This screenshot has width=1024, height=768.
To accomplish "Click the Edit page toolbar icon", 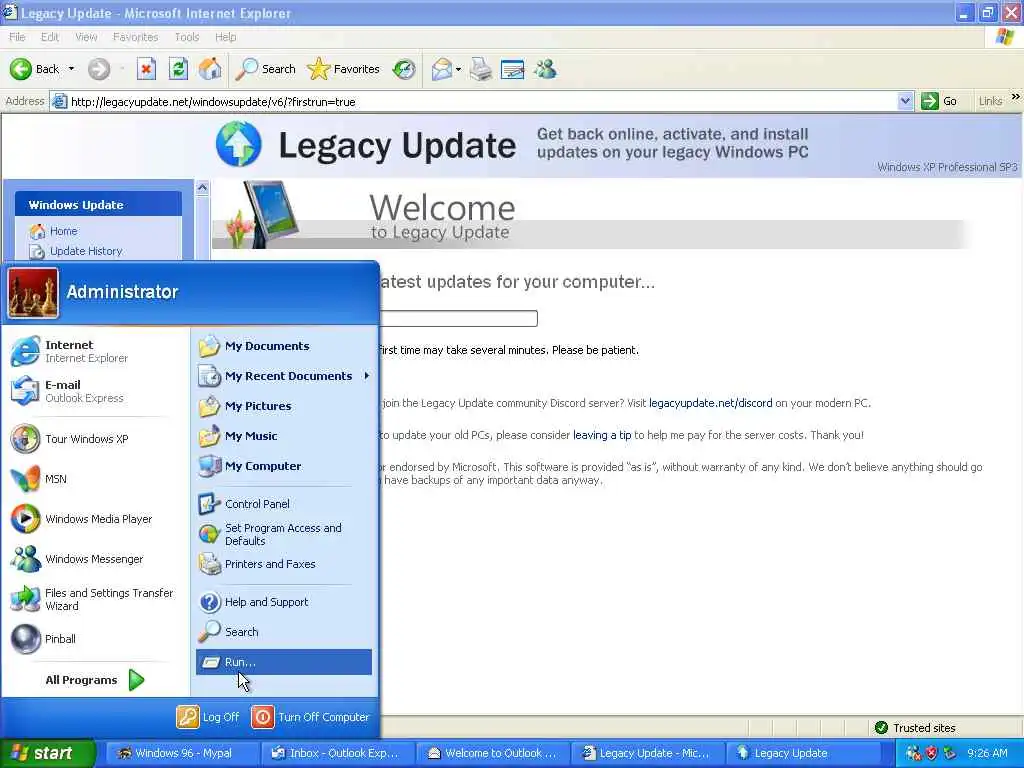I will (x=513, y=69).
